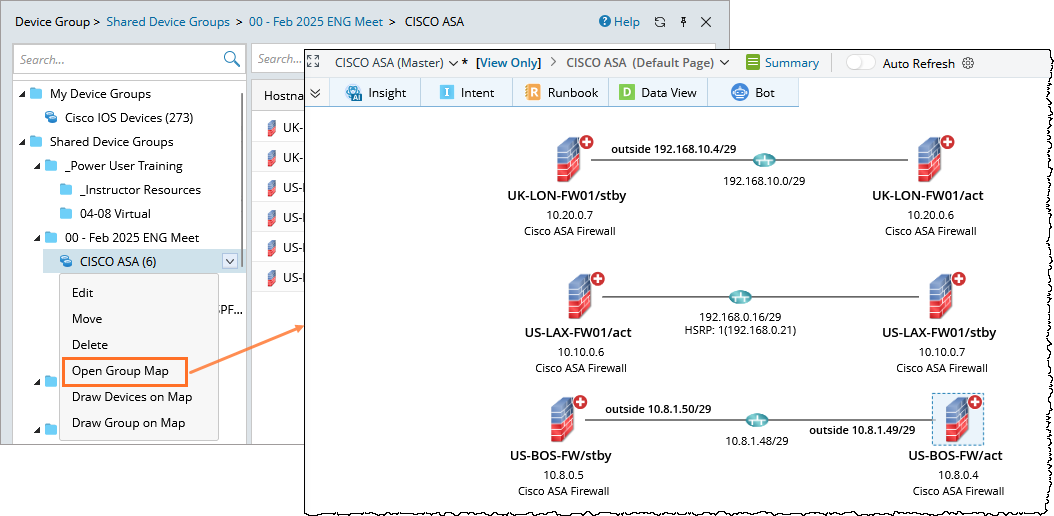
Task: Open the Bot tab
Action: pyautogui.click(x=753, y=93)
